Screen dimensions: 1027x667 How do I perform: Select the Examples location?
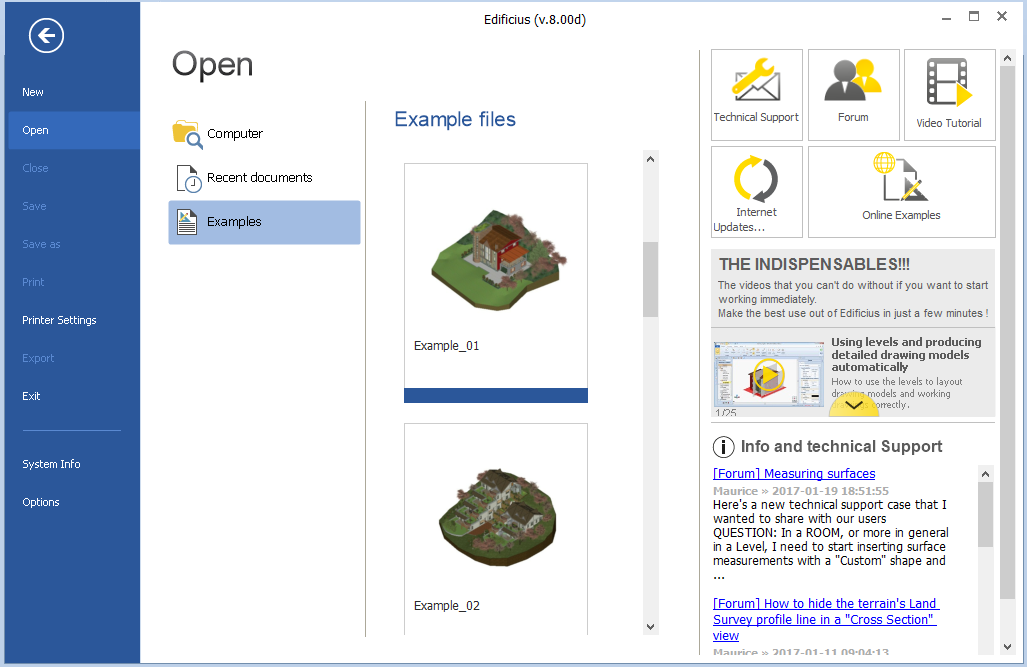(264, 222)
